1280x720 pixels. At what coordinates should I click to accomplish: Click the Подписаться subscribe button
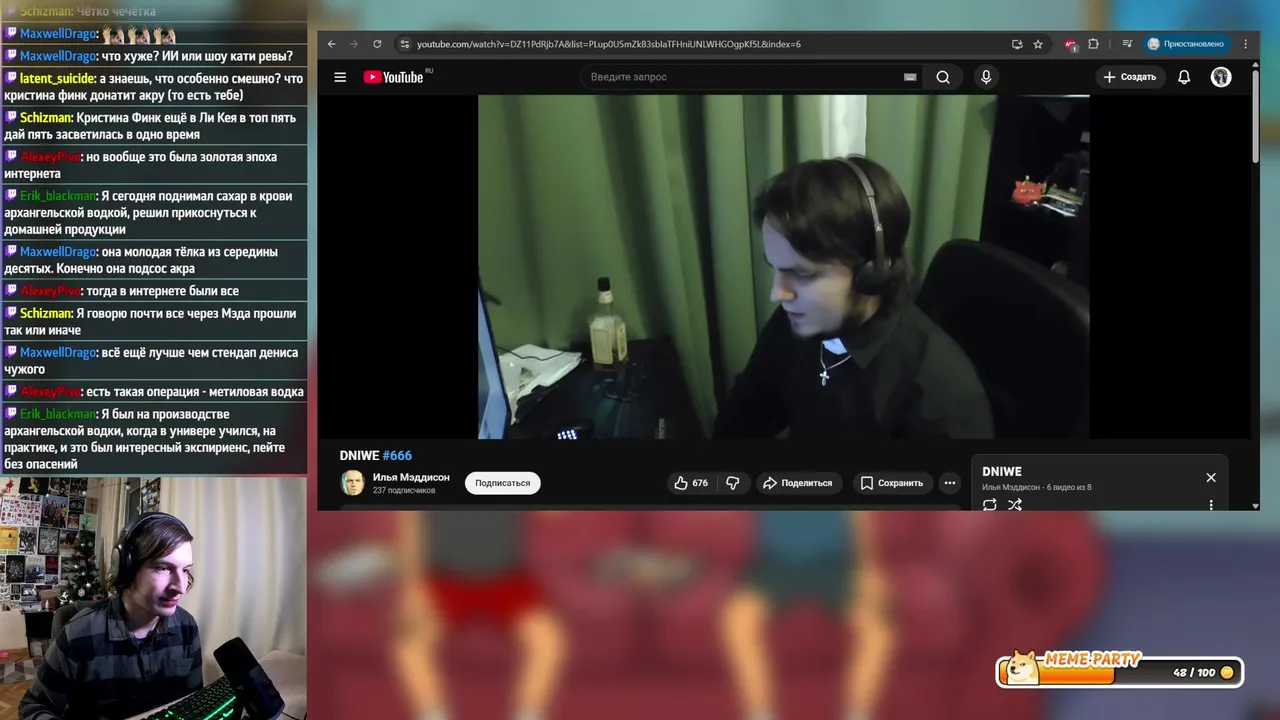click(502, 483)
